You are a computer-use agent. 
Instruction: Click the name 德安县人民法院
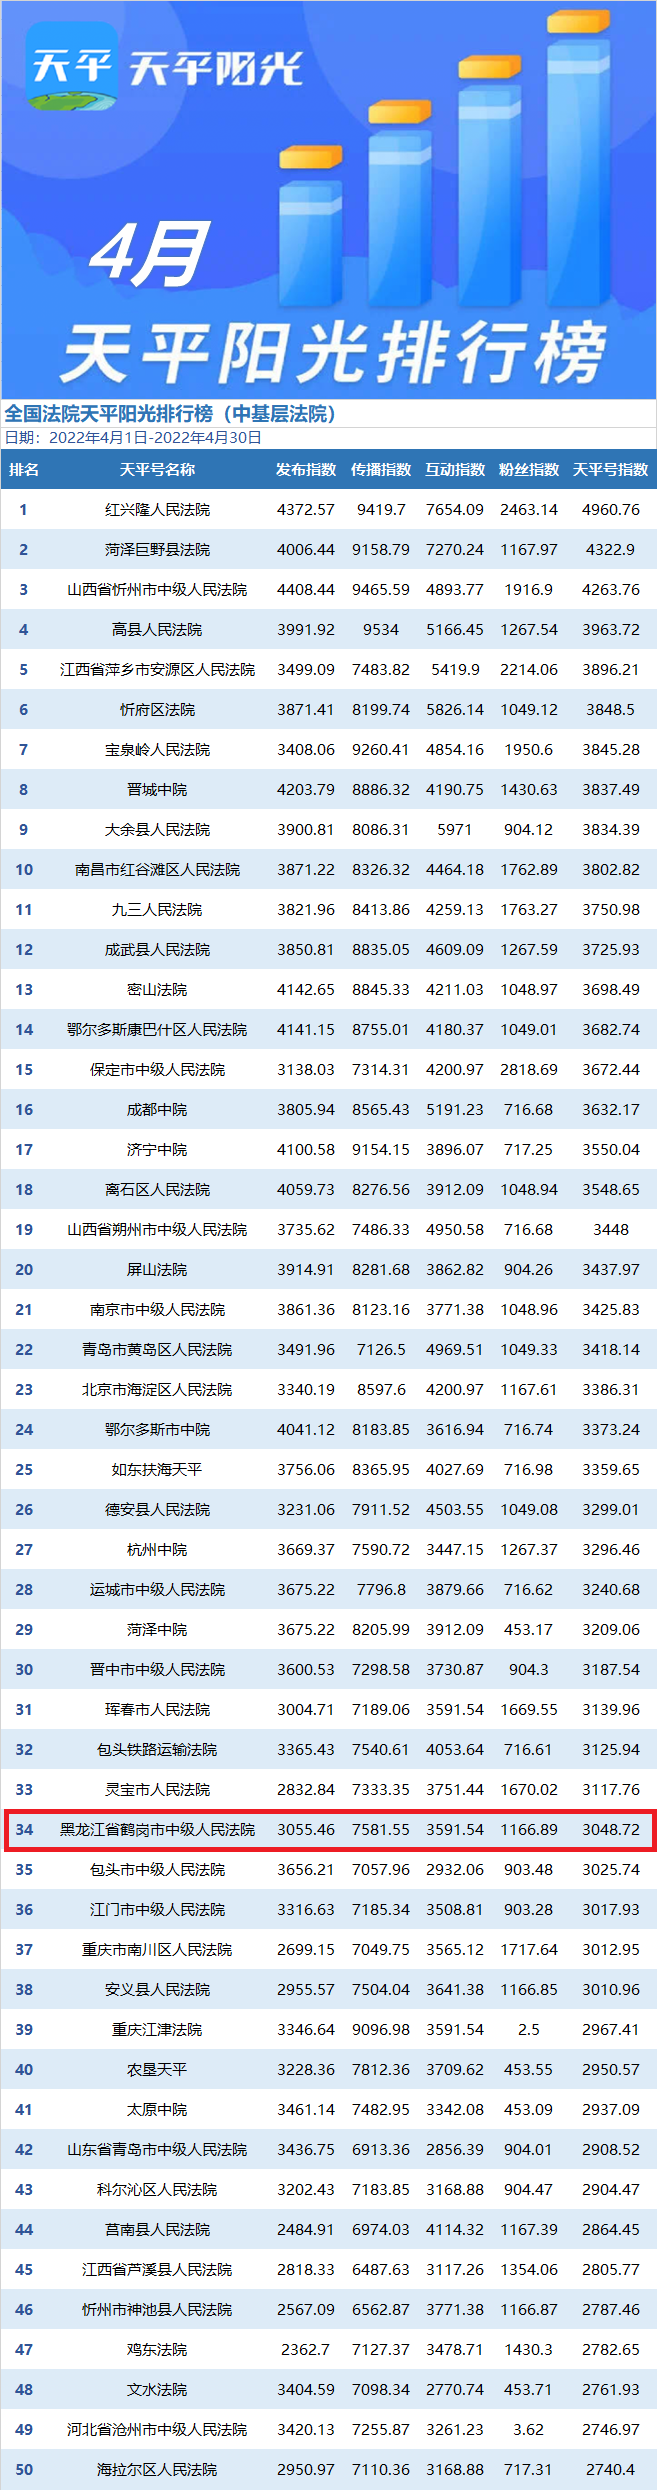157,1509
